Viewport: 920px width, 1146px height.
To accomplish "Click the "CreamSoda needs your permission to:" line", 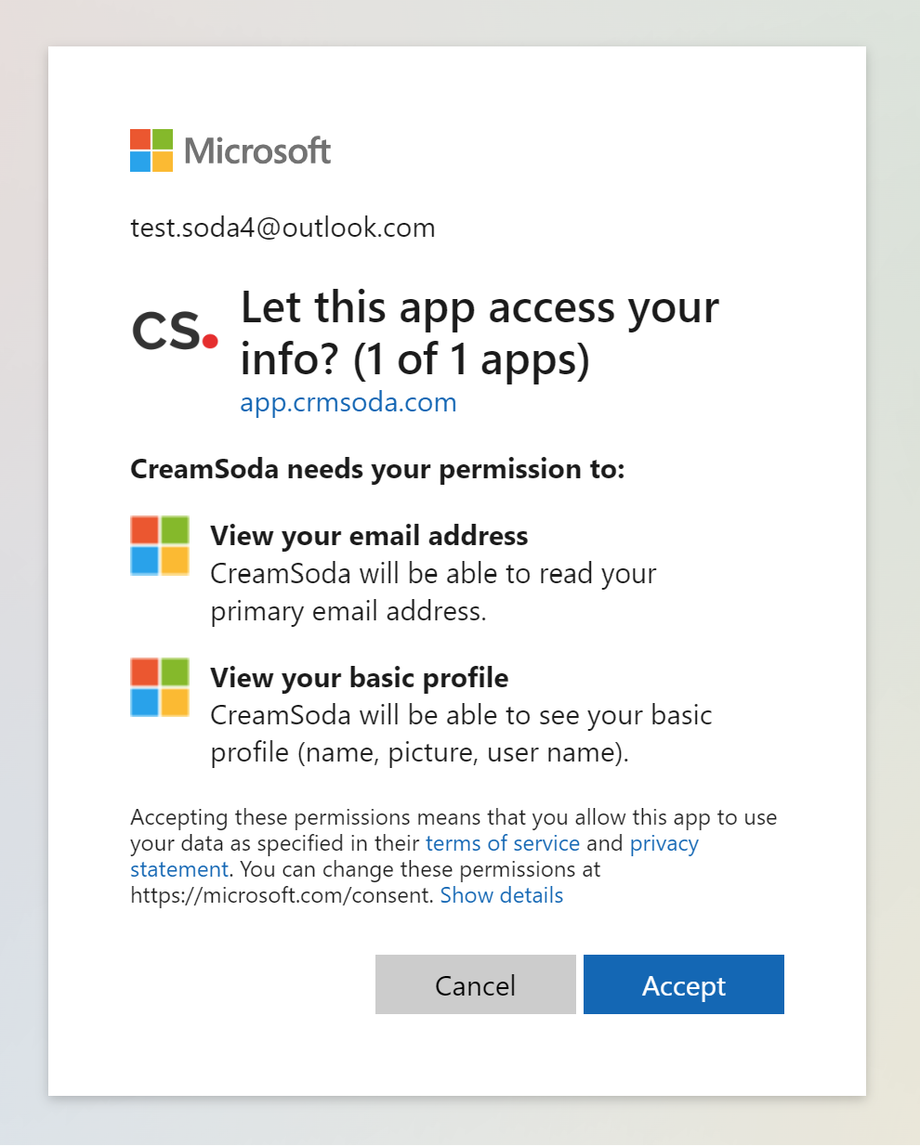I will point(377,469).
